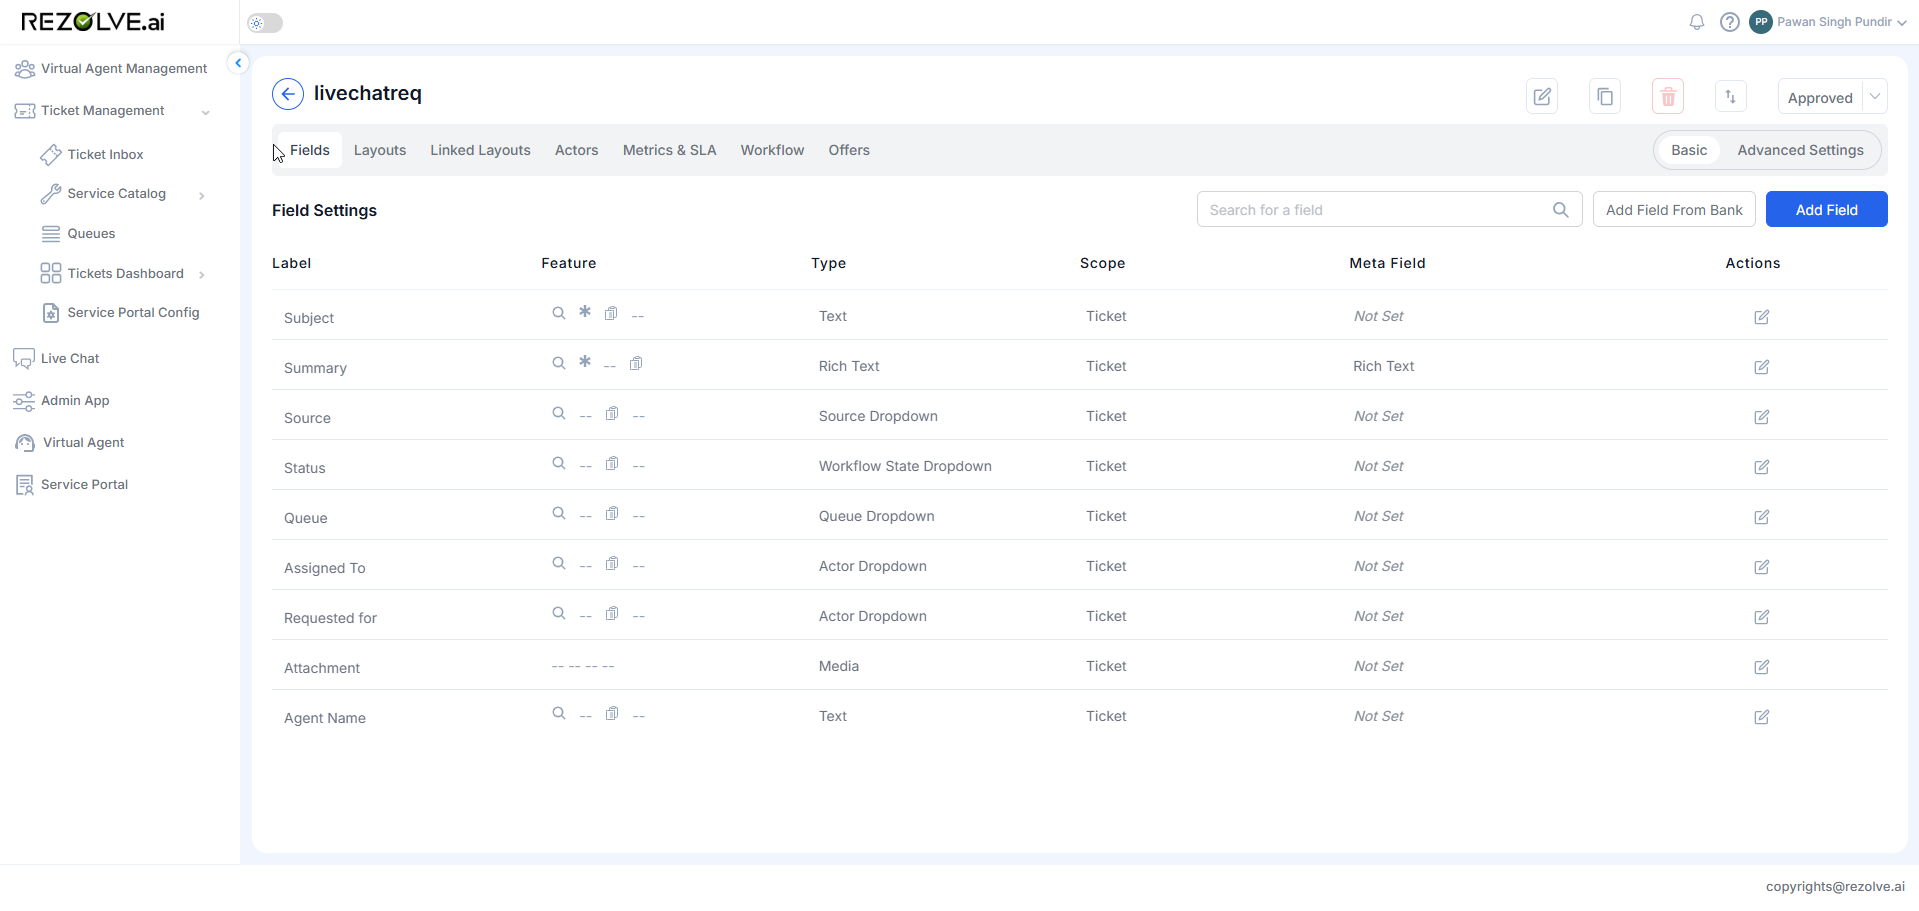This screenshot has height=911, width=1919.
Task: Toggle the light/dark theme switch
Action: [x=265, y=23]
